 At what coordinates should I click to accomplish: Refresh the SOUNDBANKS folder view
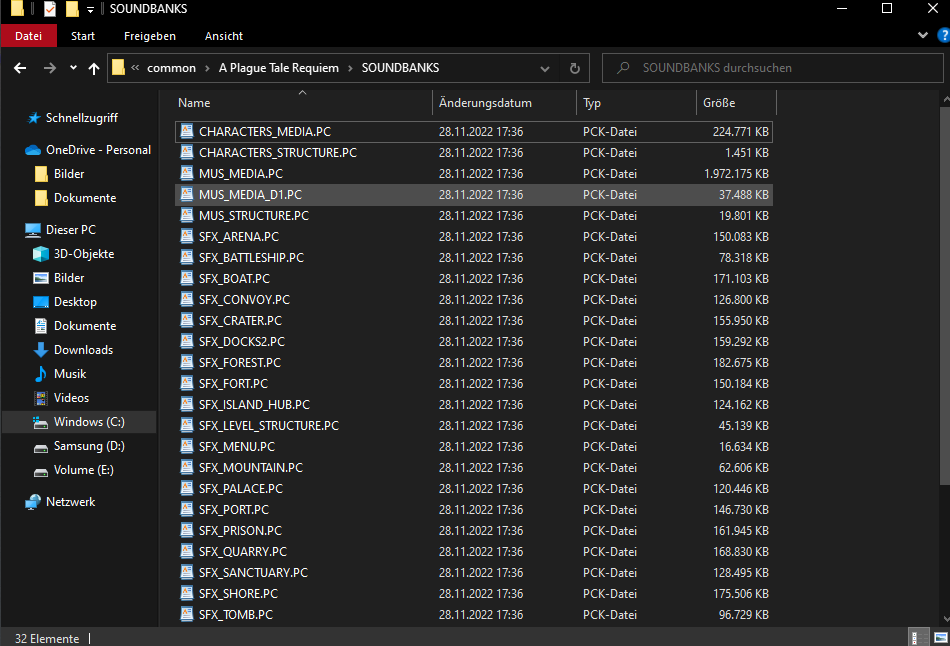pyautogui.click(x=574, y=68)
